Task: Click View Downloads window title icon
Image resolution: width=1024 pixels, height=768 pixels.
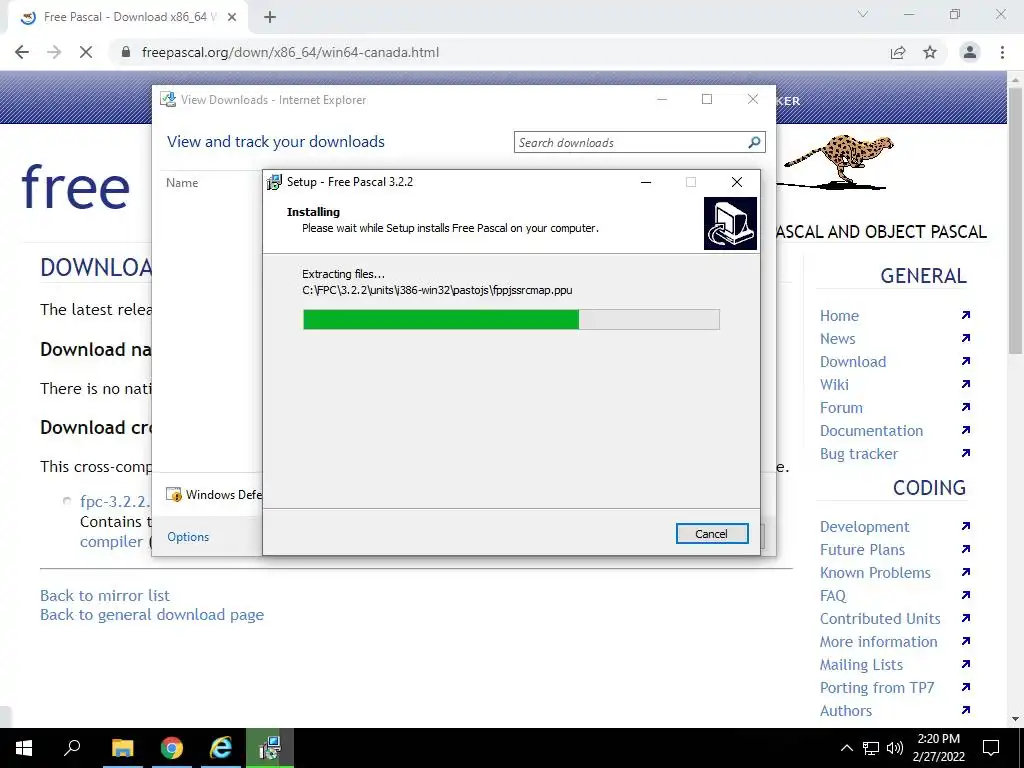Action: pos(168,99)
